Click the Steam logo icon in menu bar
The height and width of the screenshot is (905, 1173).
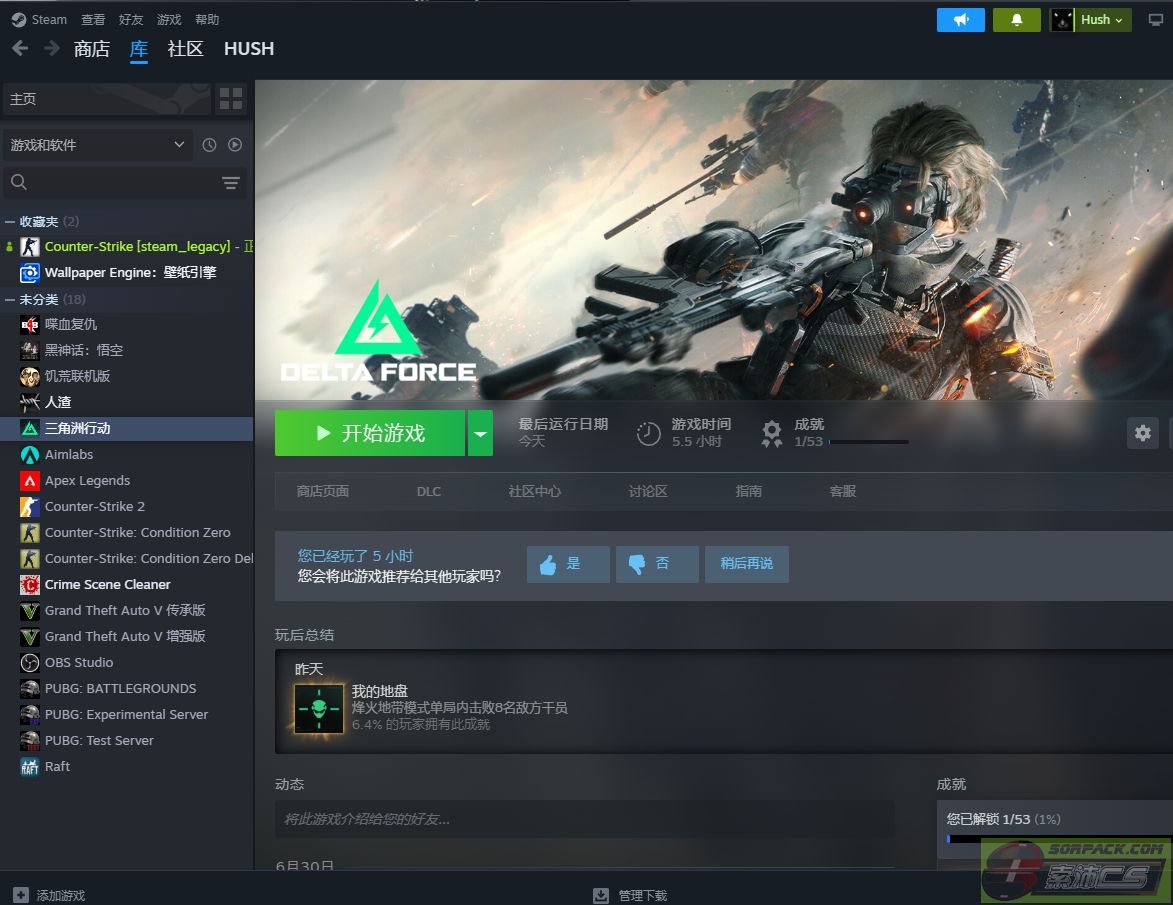19,19
